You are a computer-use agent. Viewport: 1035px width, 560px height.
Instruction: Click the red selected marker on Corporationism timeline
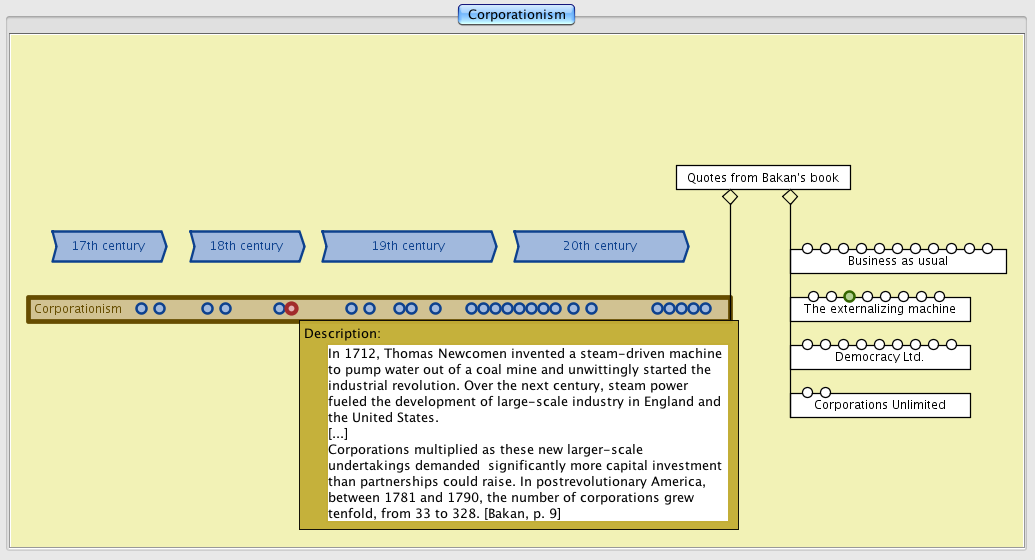291,309
